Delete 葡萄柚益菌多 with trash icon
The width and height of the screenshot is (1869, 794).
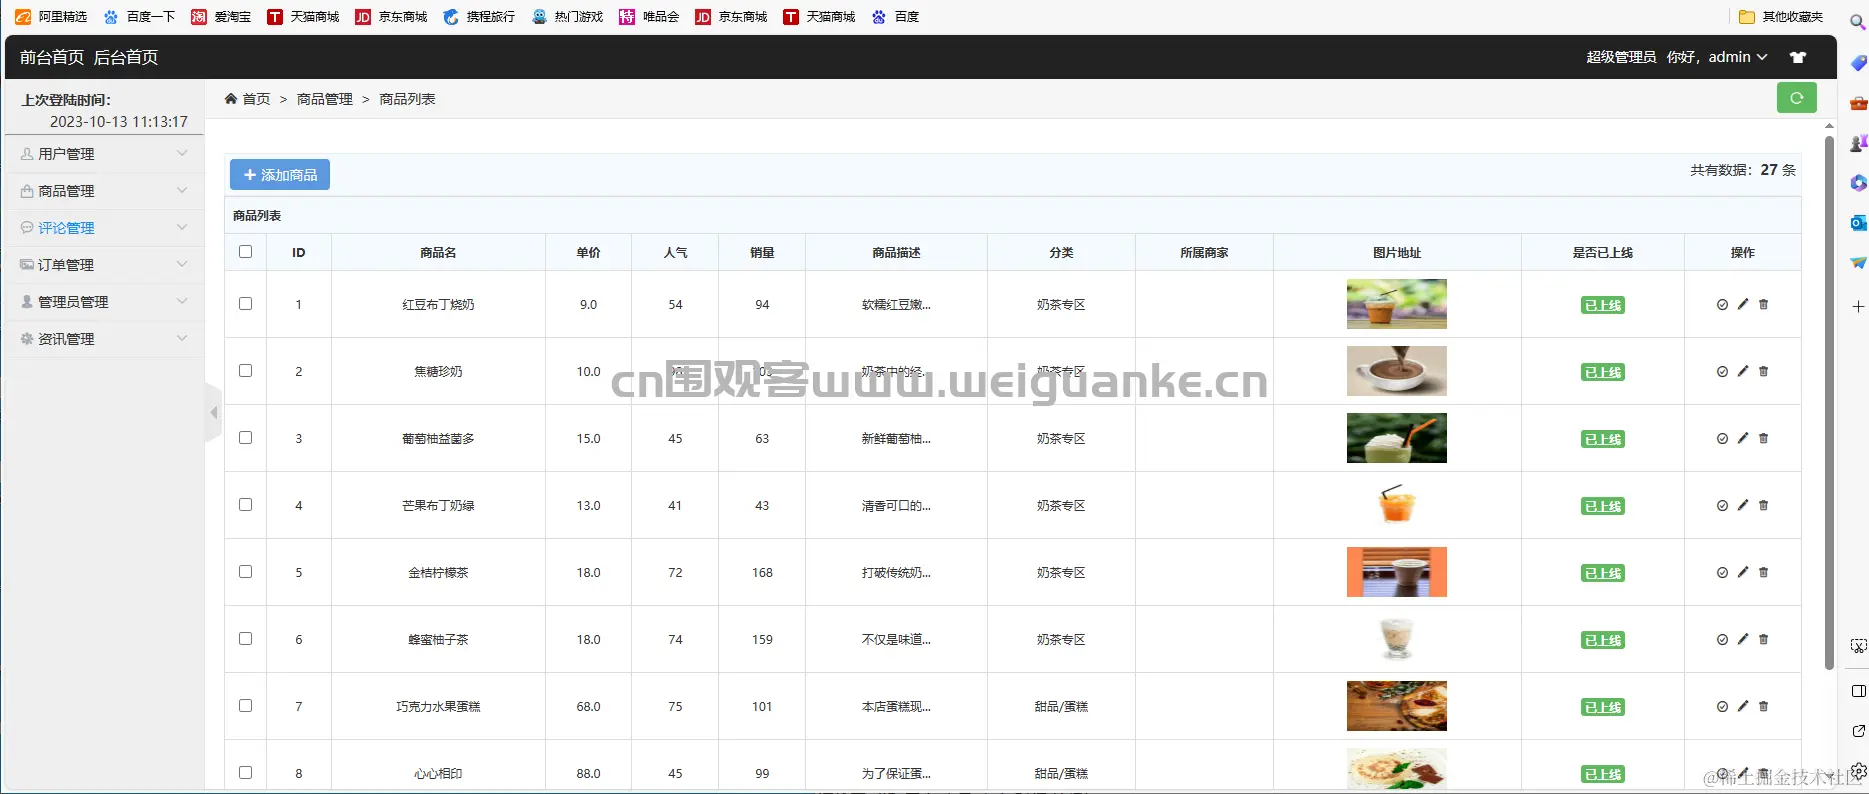pos(1763,438)
